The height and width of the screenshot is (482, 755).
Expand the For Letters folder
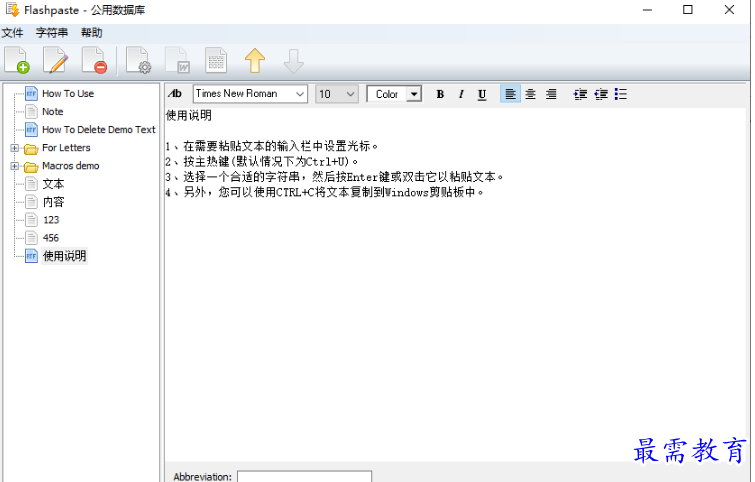[x=14, y=148]
